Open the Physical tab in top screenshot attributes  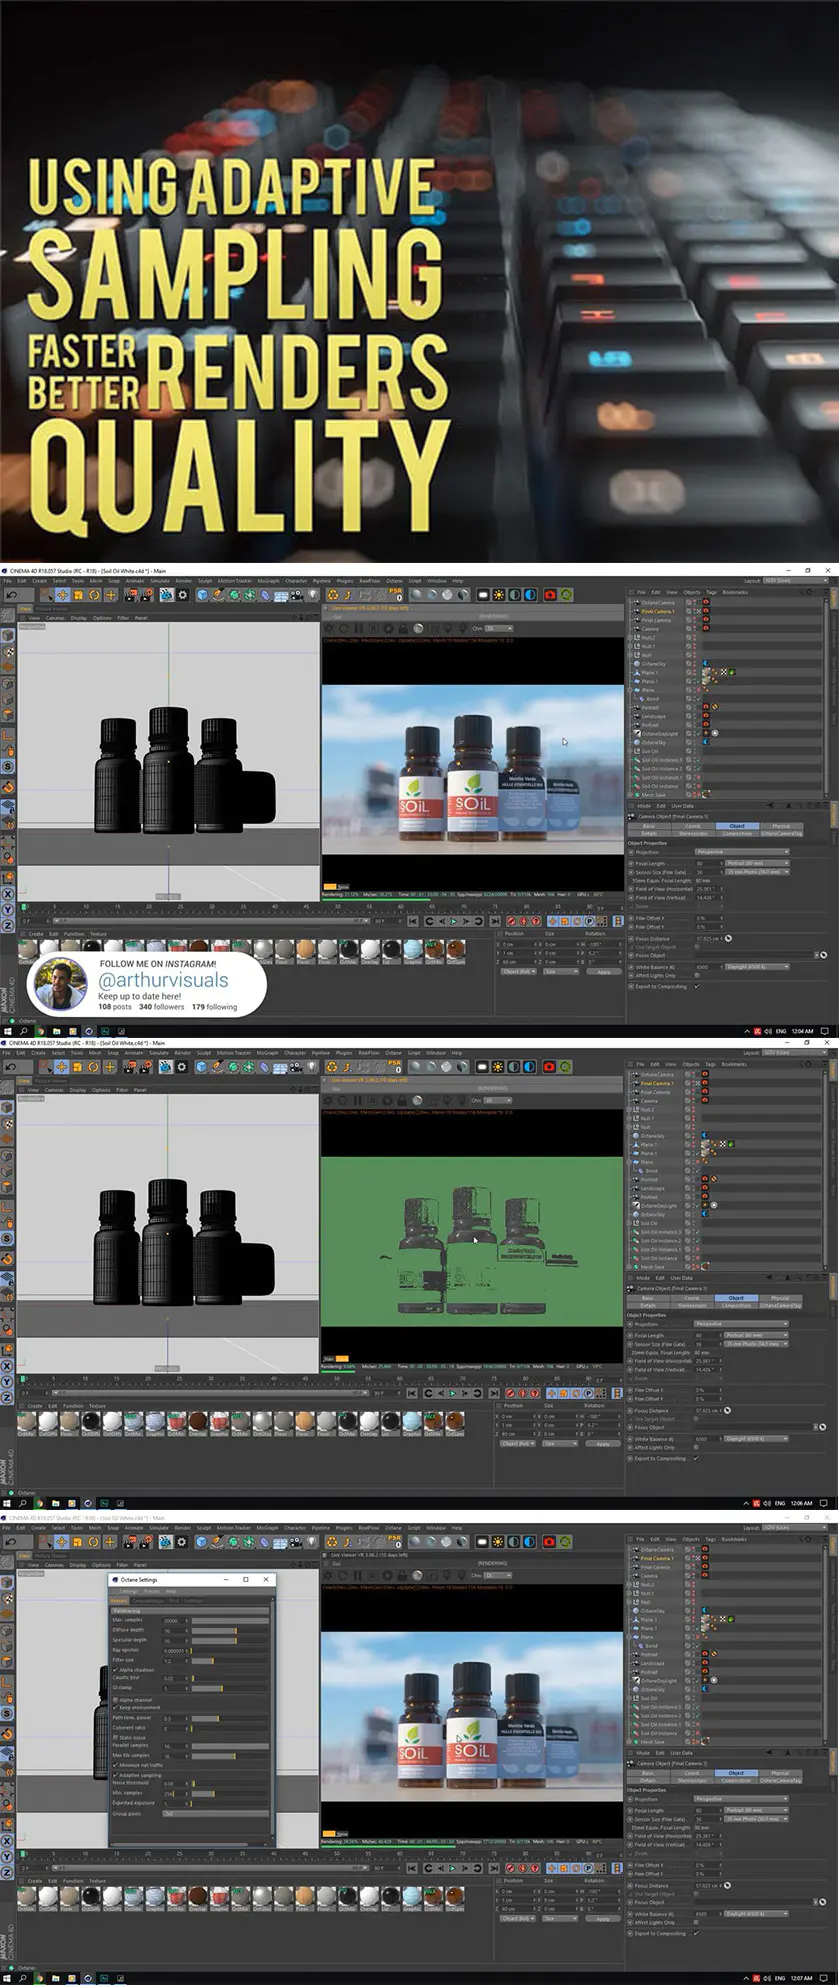[781, 826]
